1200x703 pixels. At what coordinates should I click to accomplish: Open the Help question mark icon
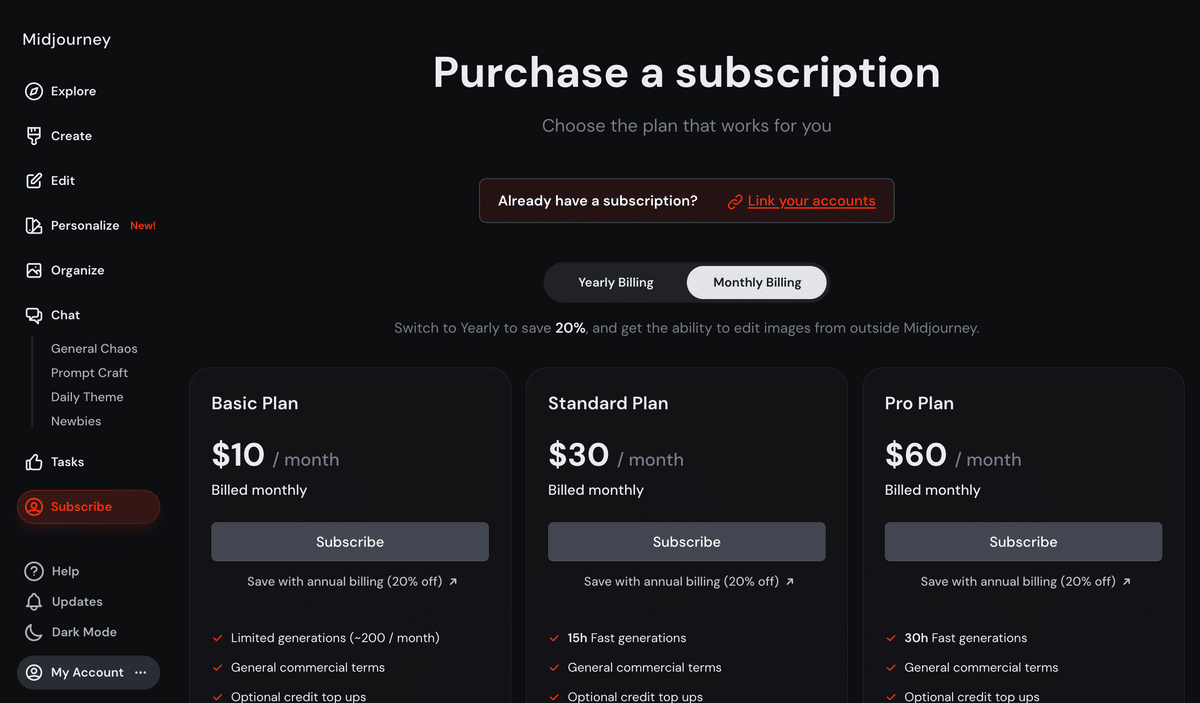click(x=34, y=571)
